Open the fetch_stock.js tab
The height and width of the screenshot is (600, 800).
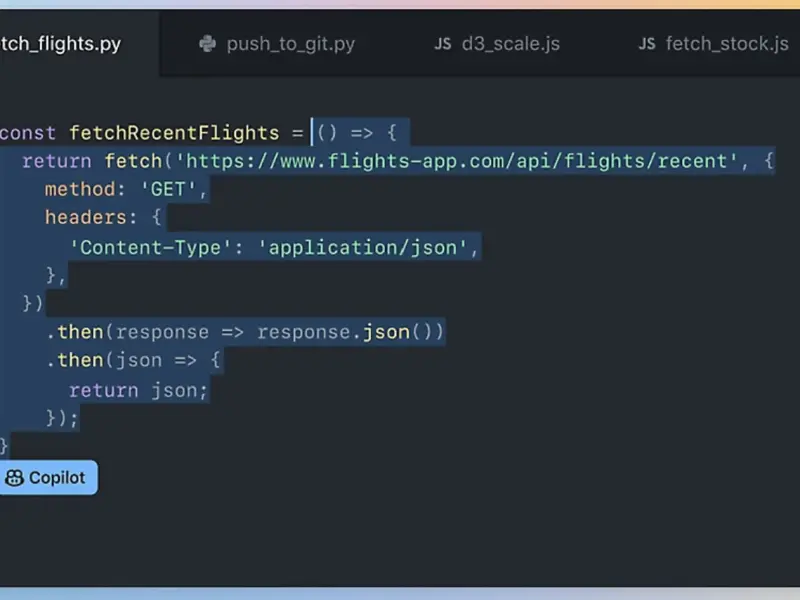714,44
